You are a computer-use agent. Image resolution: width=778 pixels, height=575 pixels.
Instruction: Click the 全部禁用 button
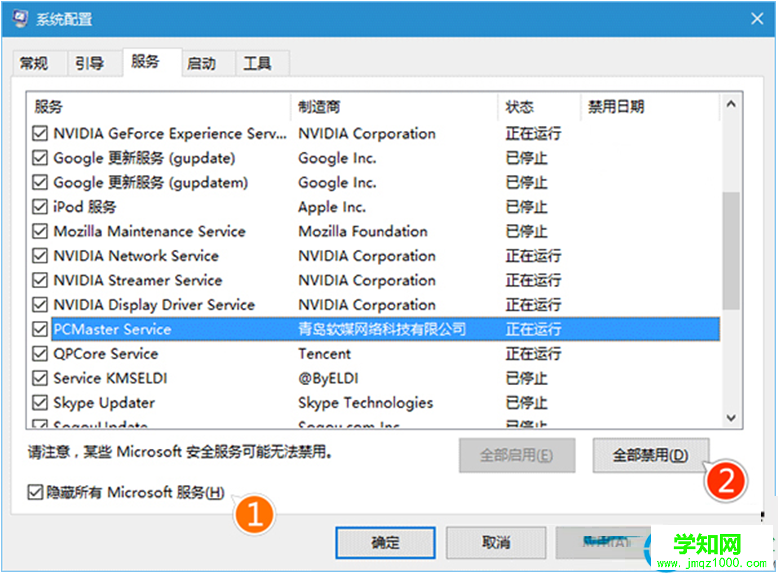(x=650, y=455)
